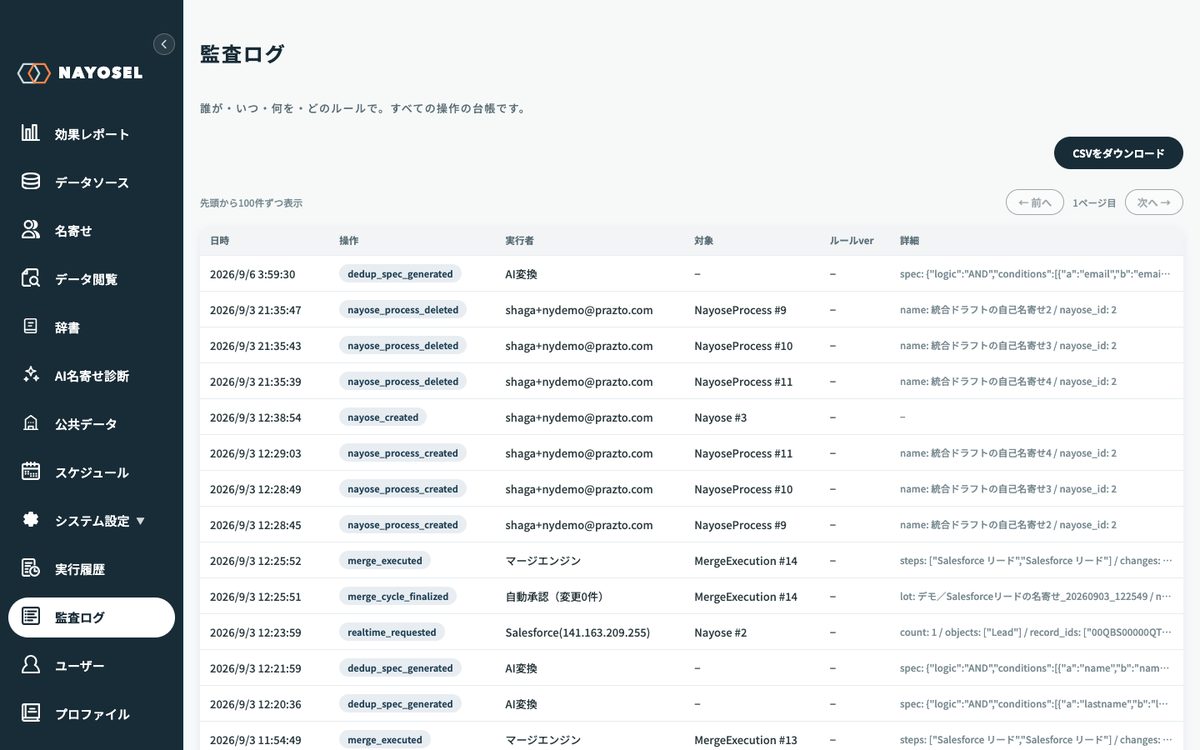Open スケジュール menu item
Image resolution: width=1200 pixels, height=750 pixels.
pos(91,472)
